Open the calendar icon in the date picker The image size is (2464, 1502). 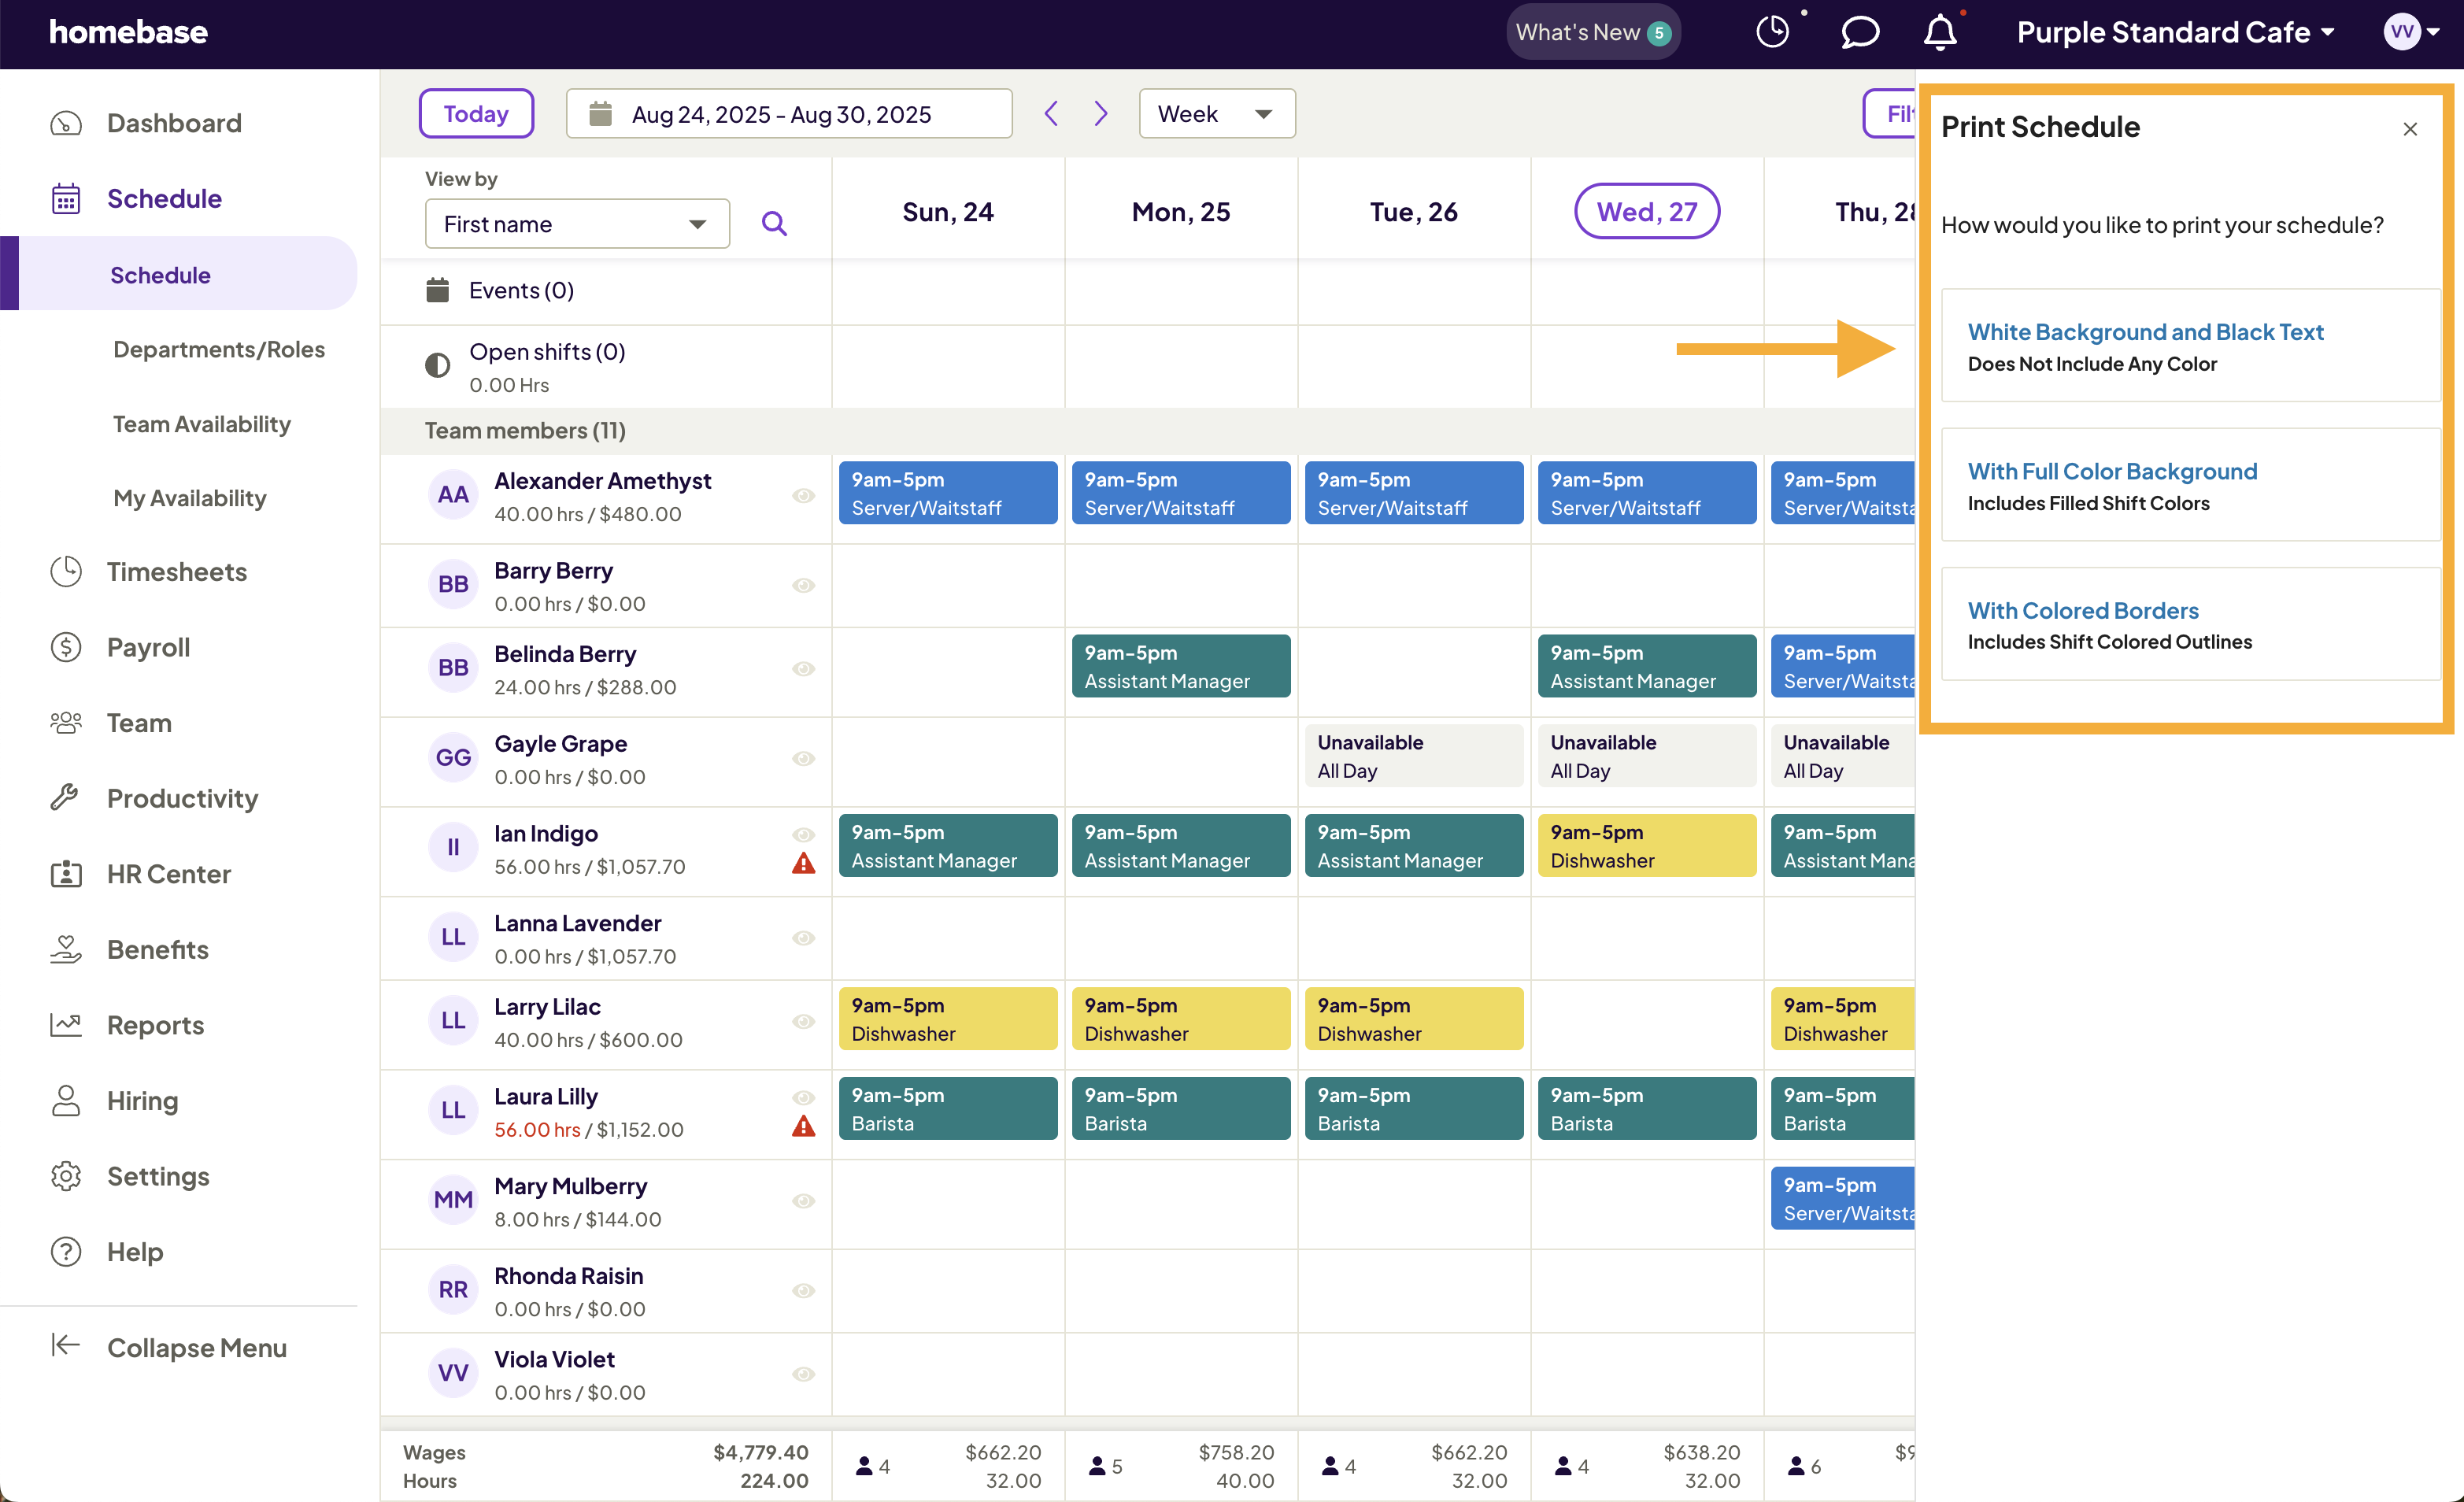pos(600,113)
